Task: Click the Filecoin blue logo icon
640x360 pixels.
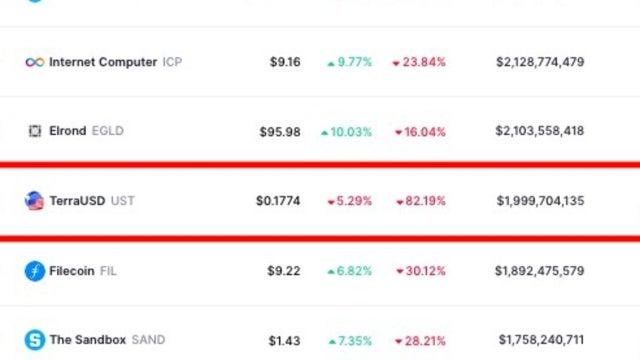Action: (x=35, y=271)
